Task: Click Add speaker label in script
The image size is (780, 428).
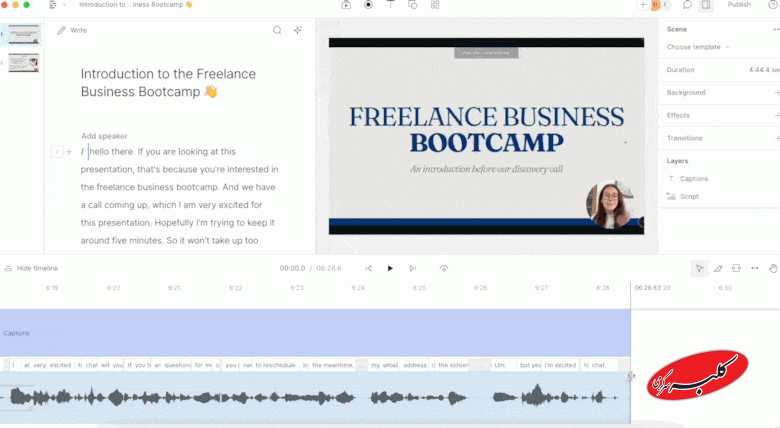Action: click(104, 136)
